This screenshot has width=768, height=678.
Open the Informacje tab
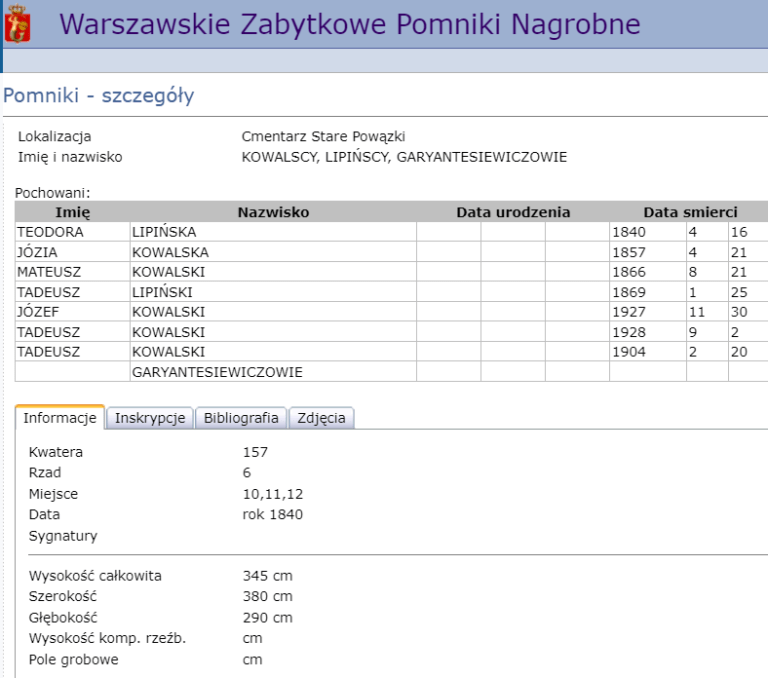(x=60, y=418)
